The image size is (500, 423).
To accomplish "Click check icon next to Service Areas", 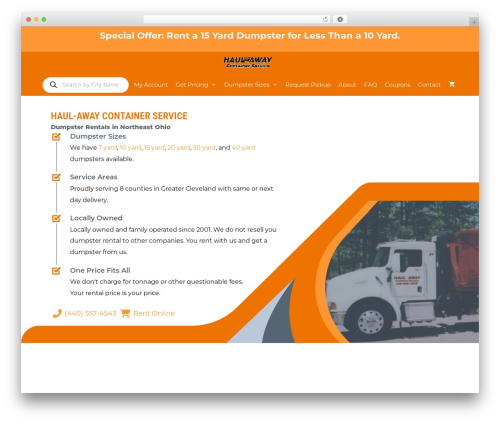I will [x=56, y=177].
